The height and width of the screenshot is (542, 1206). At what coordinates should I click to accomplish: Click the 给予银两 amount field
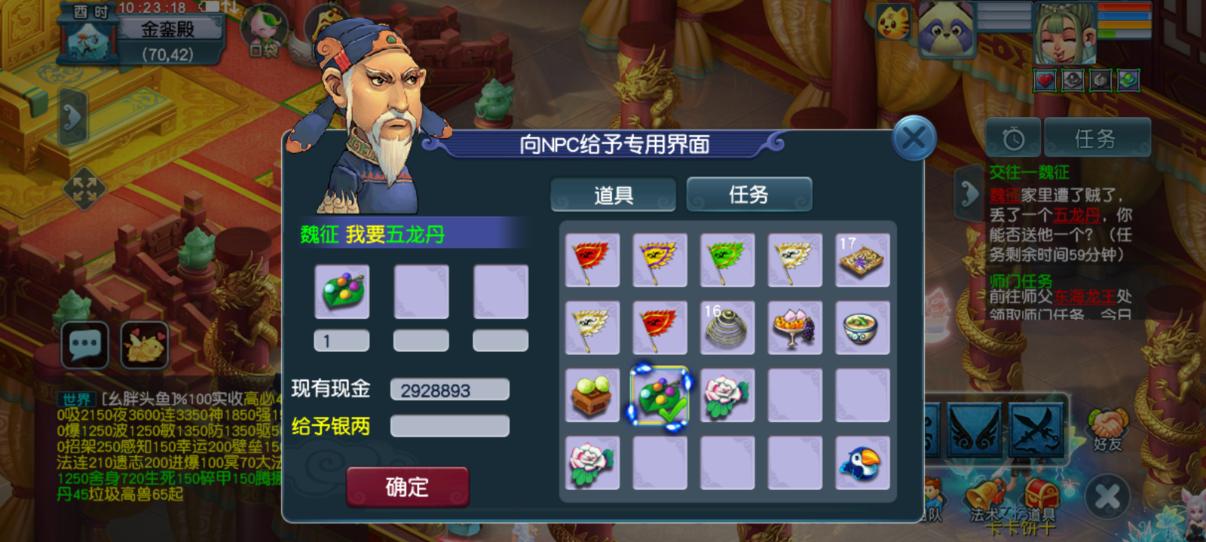[449, 426]
